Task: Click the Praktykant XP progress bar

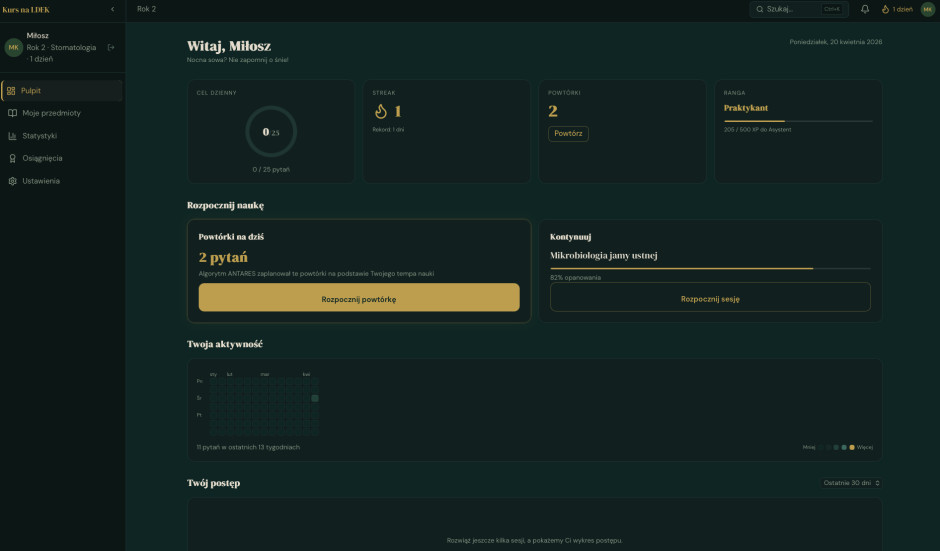Action: tap(798, 121)
